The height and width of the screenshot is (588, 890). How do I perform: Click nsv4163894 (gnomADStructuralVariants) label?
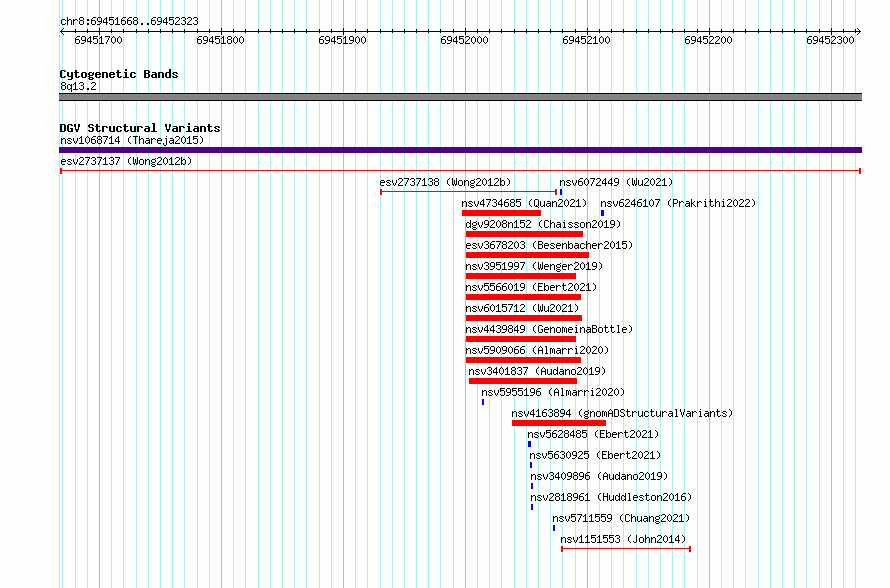click(x=622, y=413)
